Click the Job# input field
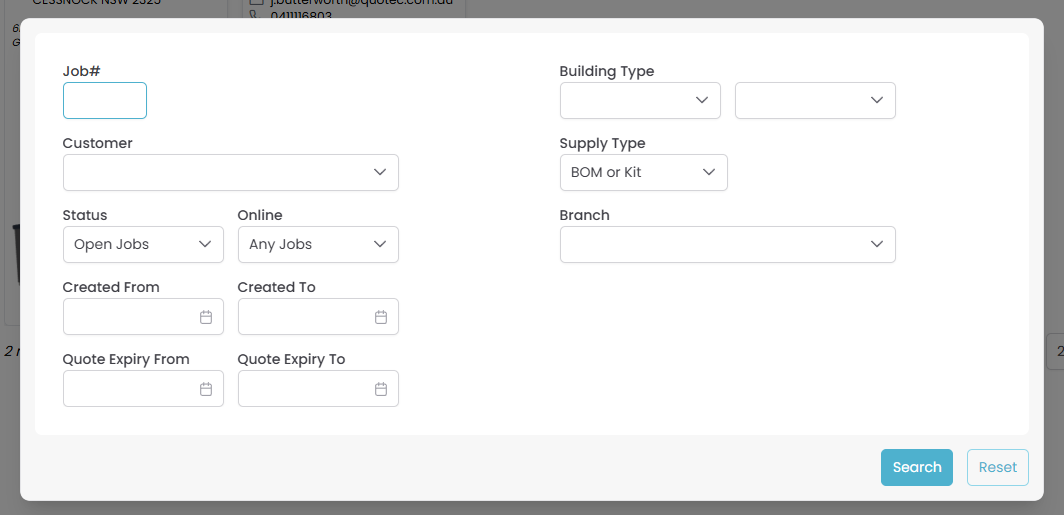1064x515 pixels. (105, 101)
